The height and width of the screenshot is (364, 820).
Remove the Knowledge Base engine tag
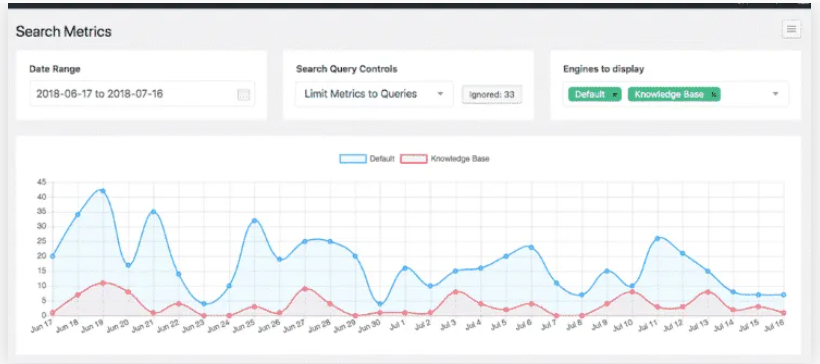click(713, 95)
